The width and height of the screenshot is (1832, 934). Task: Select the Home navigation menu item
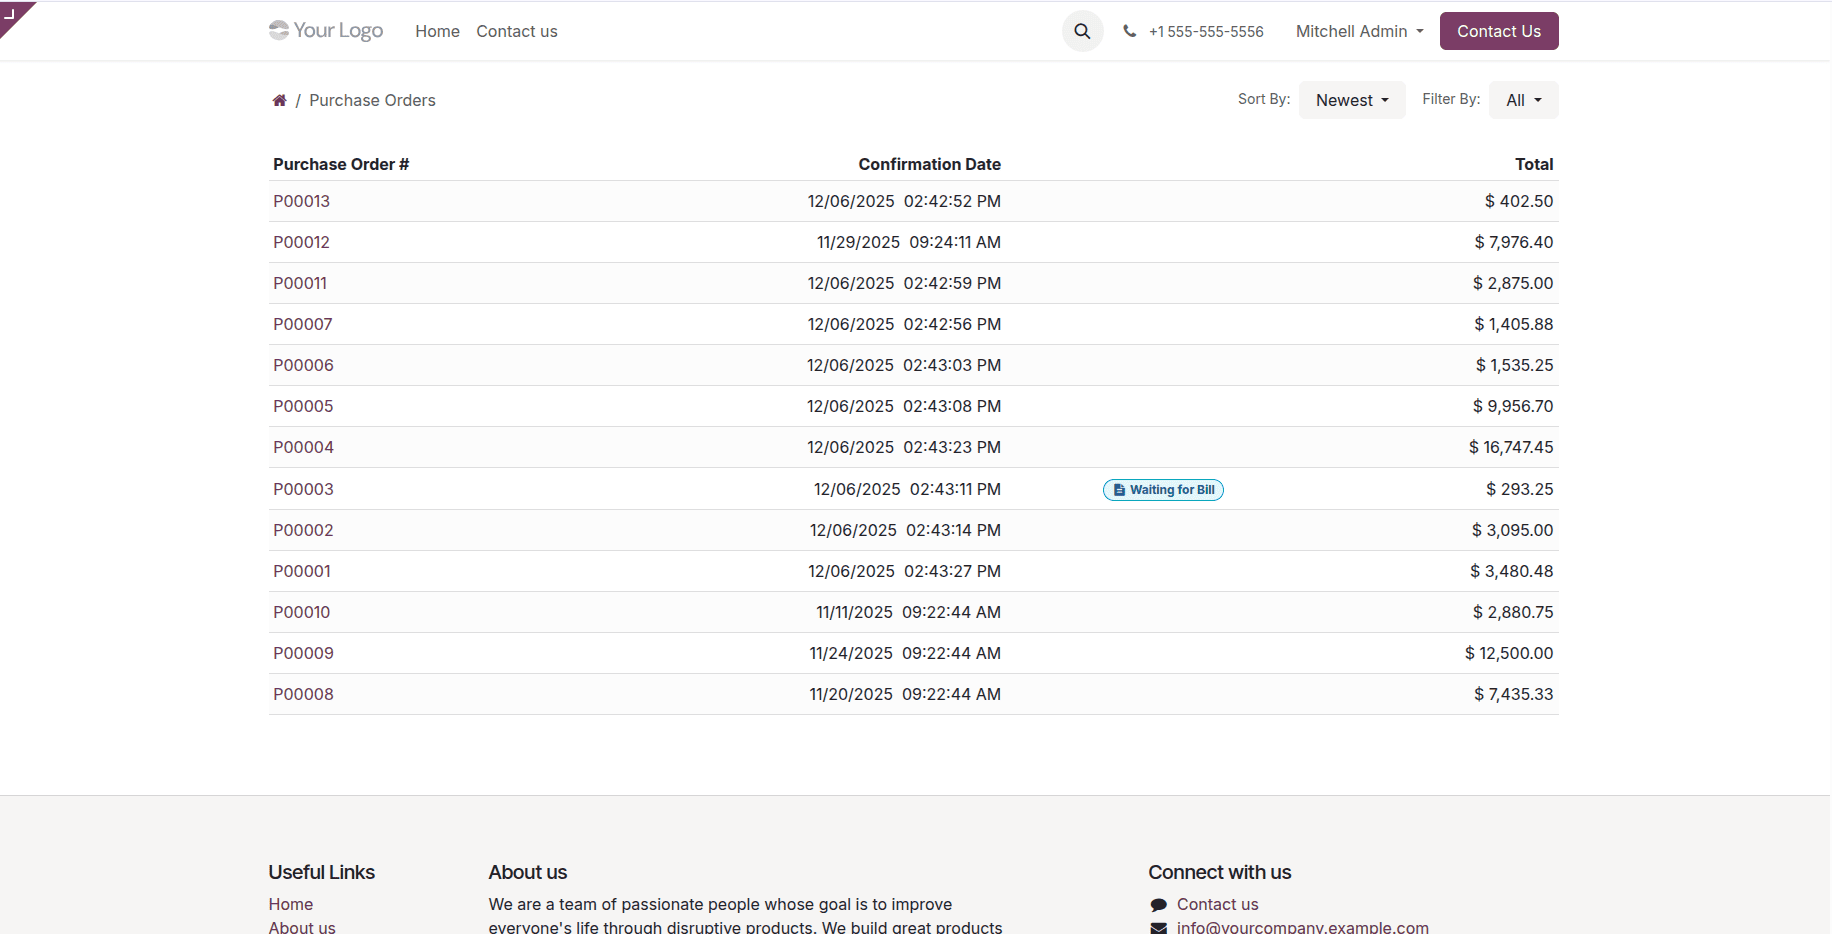click(x=437, y=31)
